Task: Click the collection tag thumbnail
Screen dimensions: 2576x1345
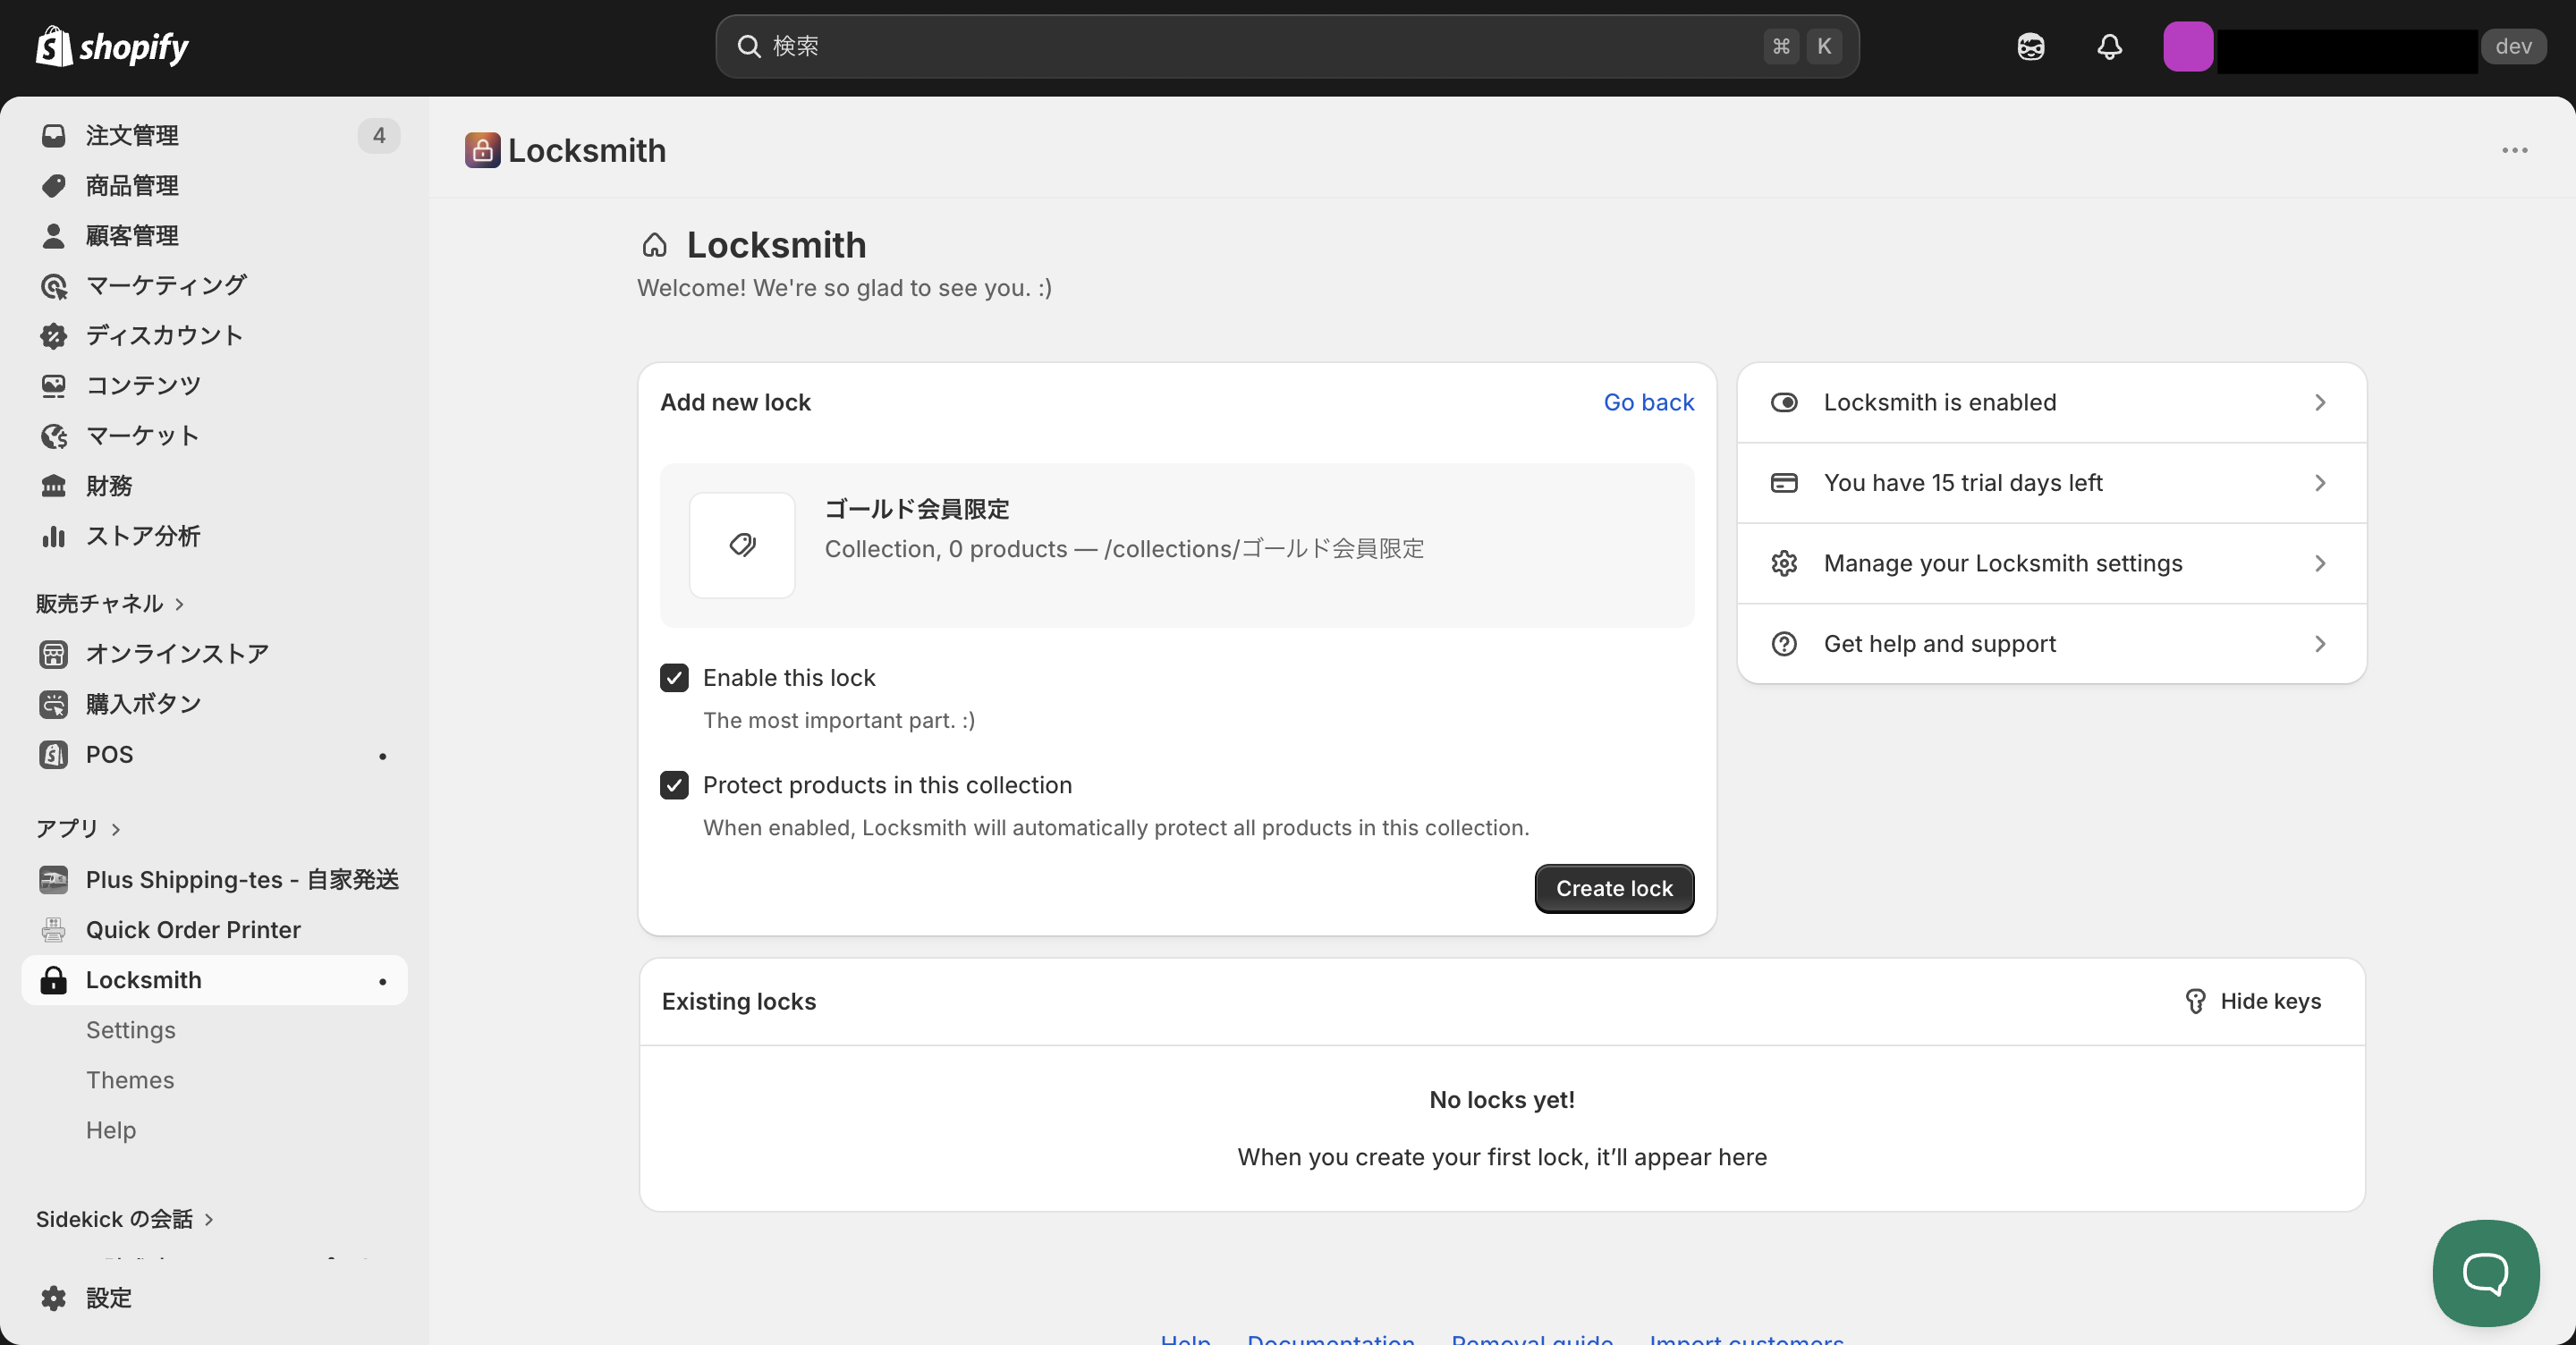Action: 742,545
